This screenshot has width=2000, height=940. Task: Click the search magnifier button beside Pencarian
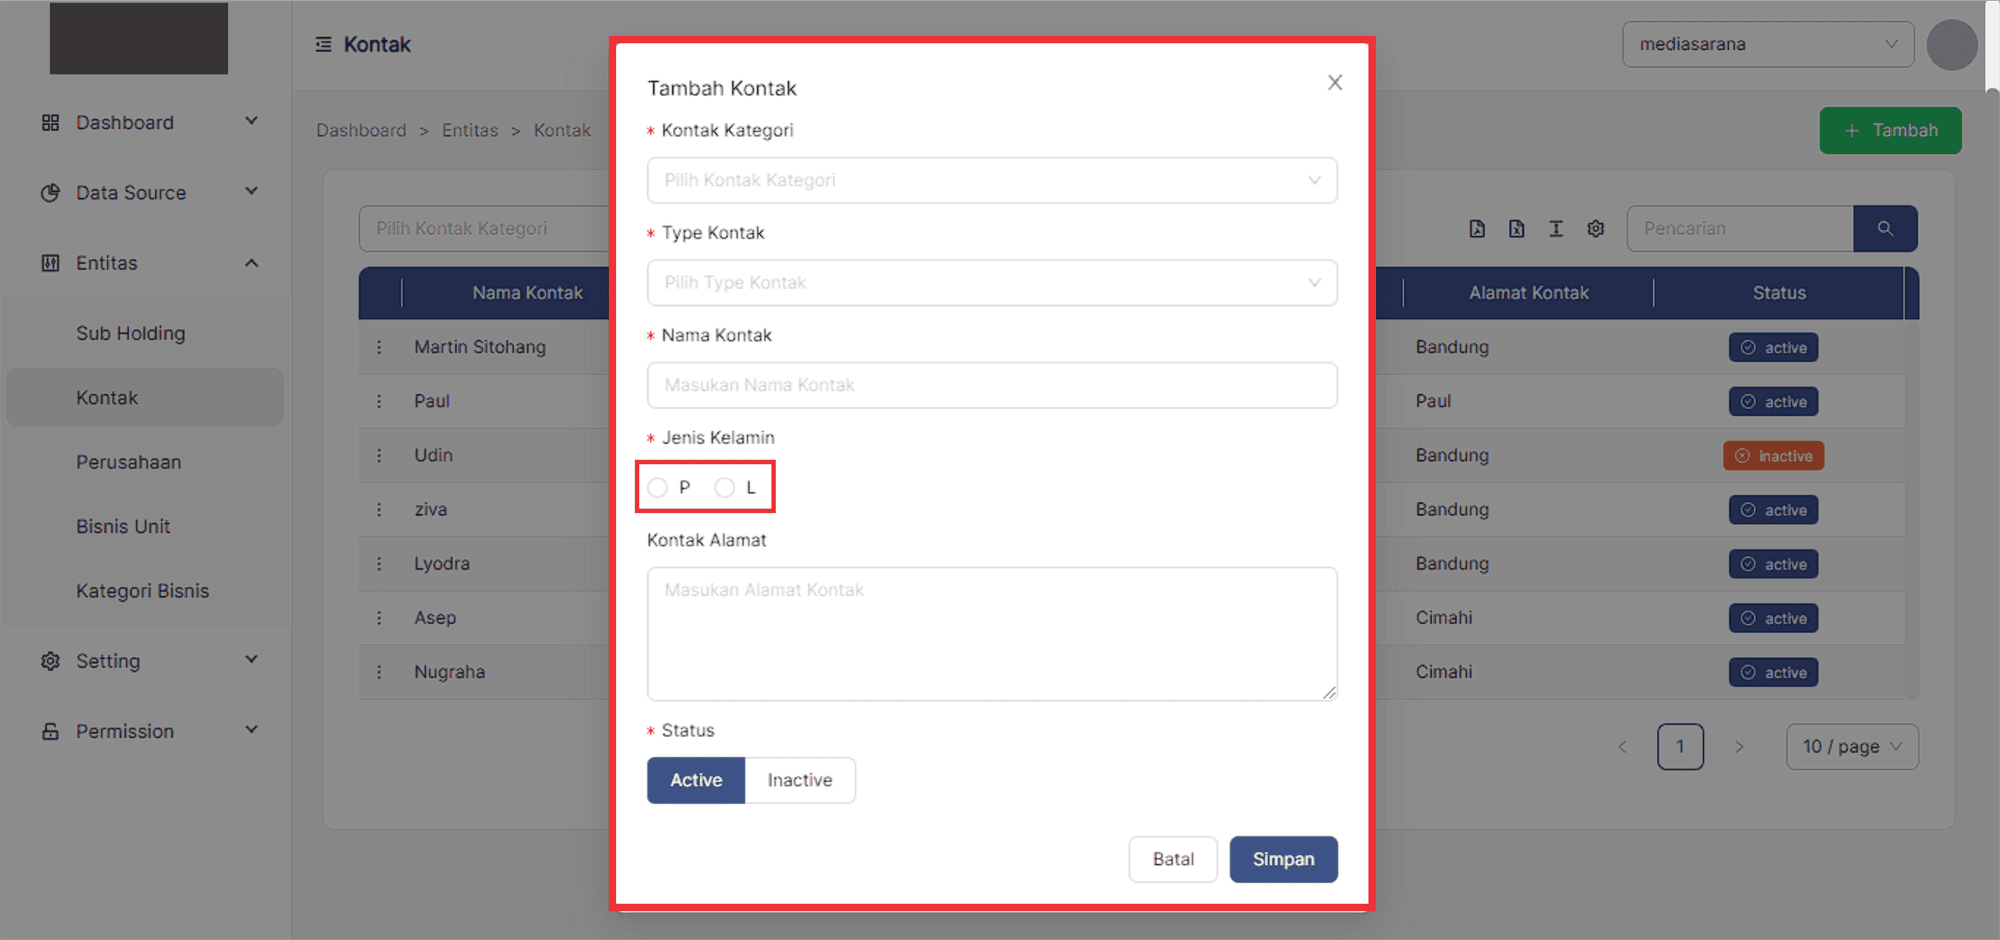coord(1885,228)
